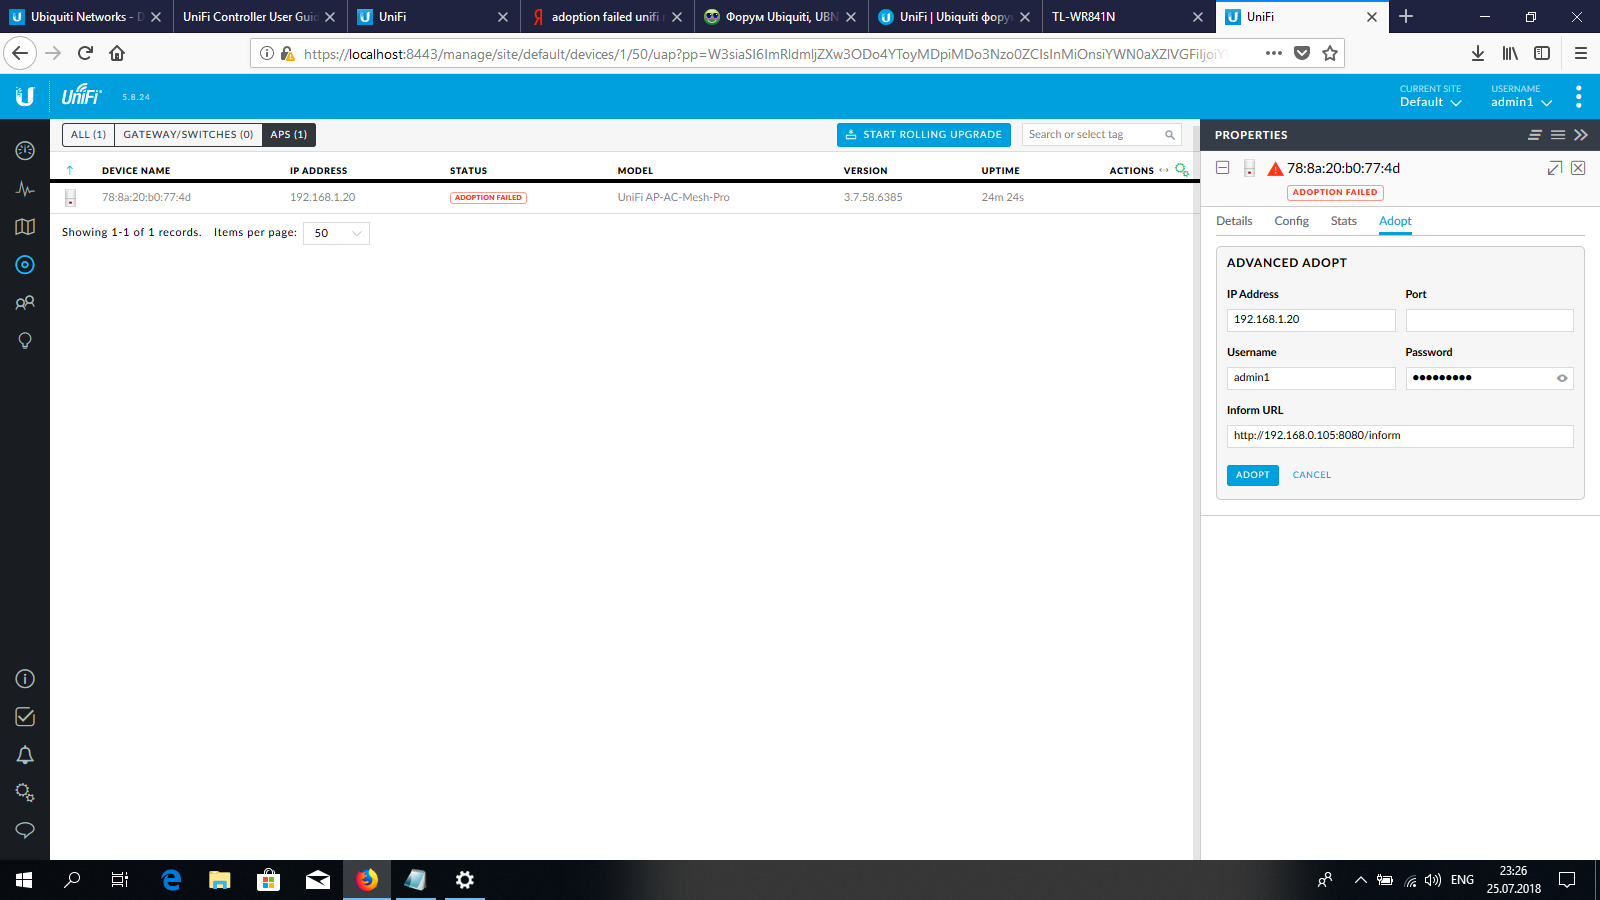
Task: Open Microsoft Edge from taskbar
Action: tap(171, 880)
